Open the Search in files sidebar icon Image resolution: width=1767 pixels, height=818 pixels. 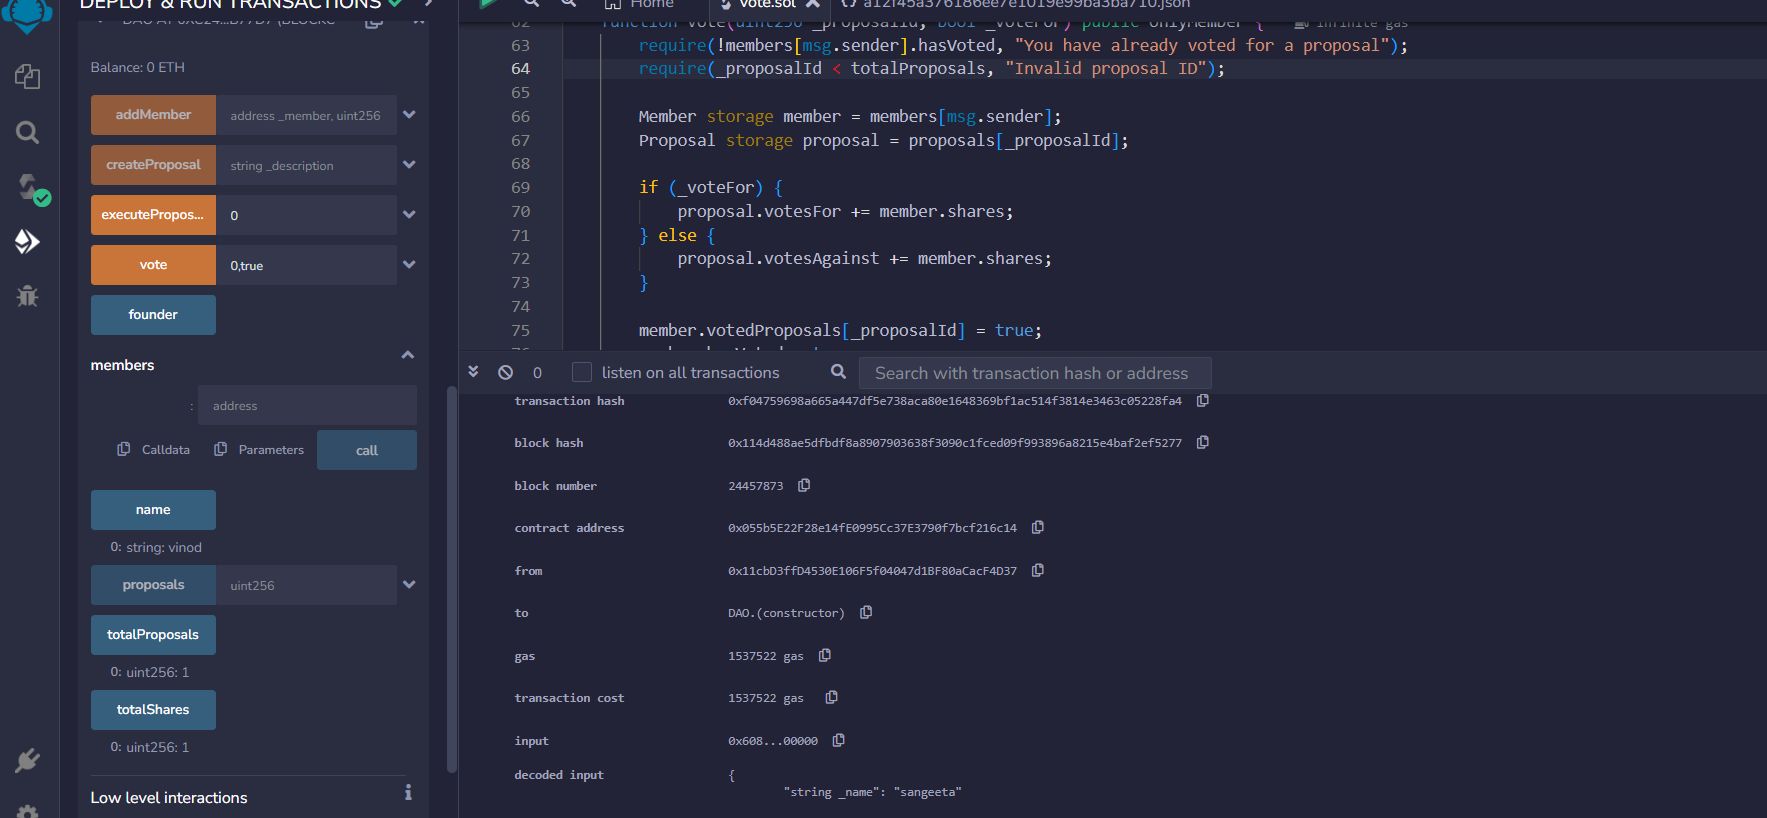[x=28, y=132]
